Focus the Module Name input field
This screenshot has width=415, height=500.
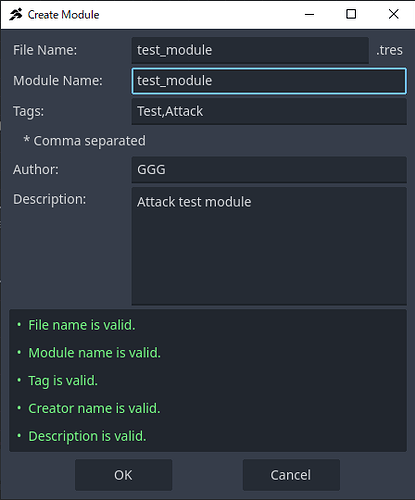269,81
